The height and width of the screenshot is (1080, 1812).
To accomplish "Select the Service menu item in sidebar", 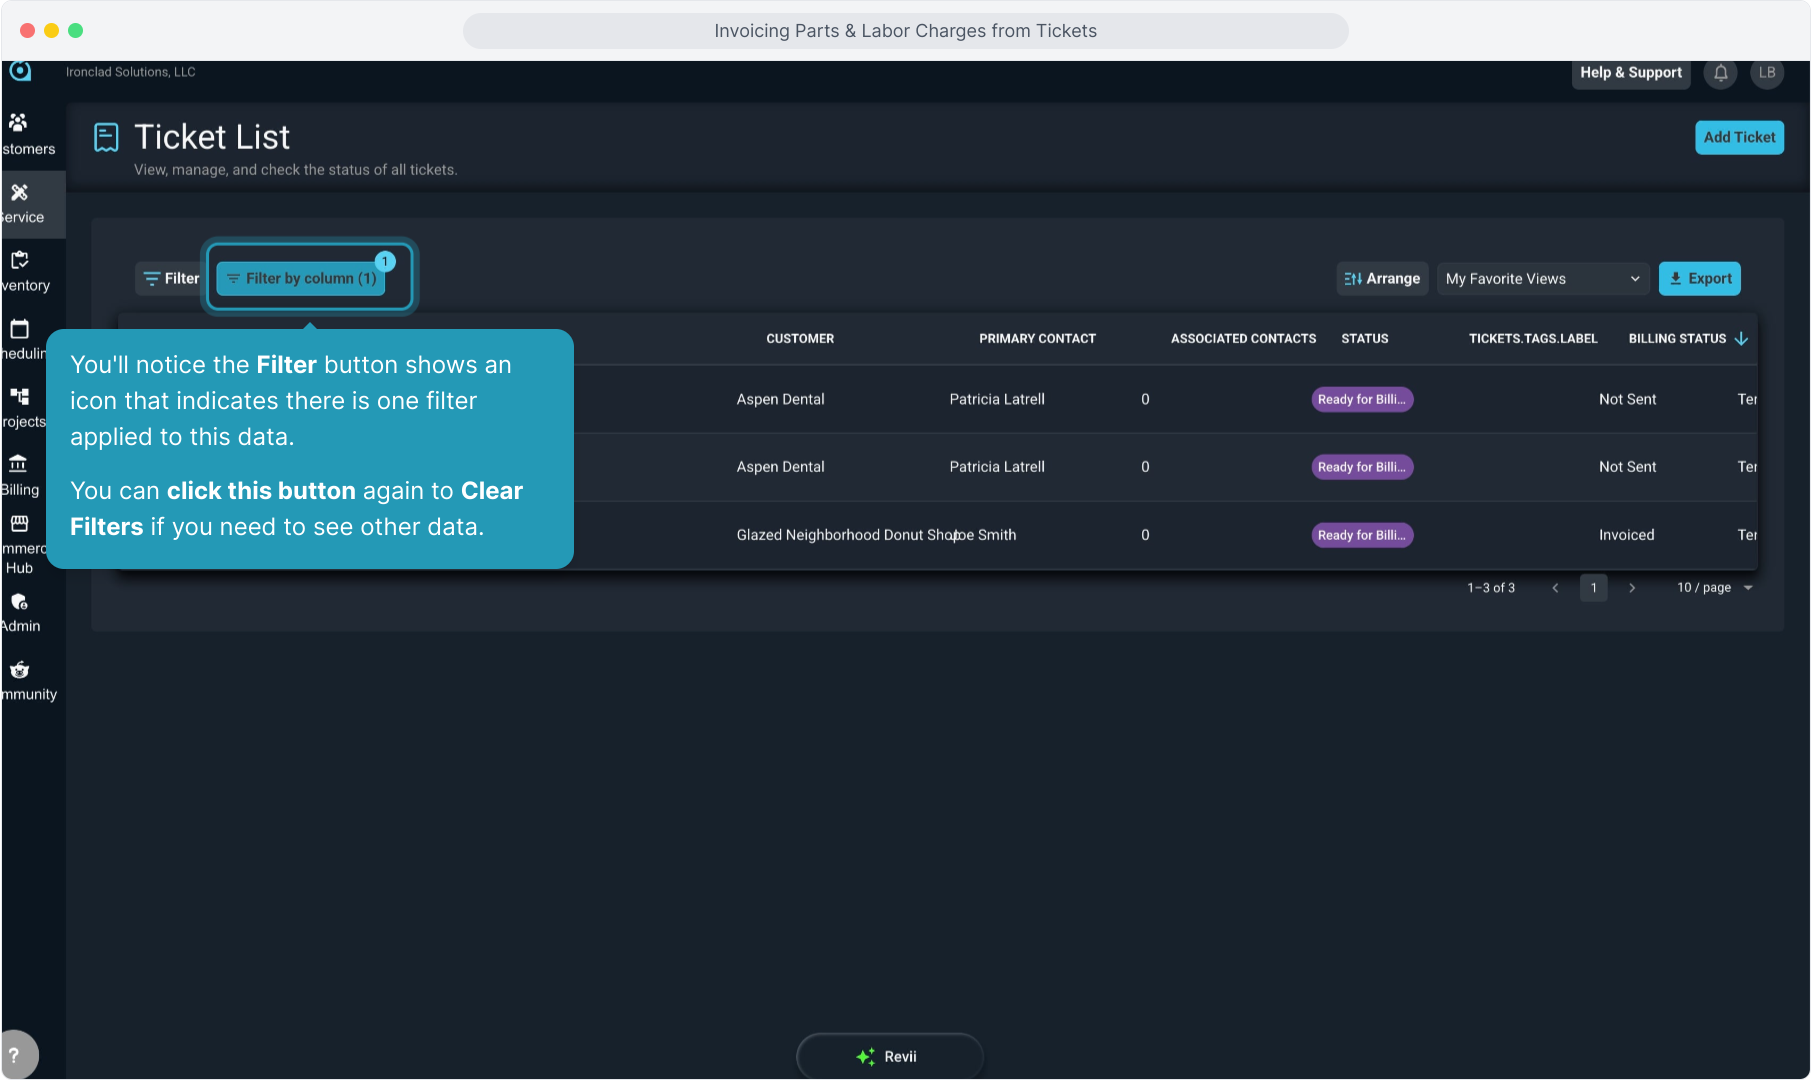I will pos(23,204).
